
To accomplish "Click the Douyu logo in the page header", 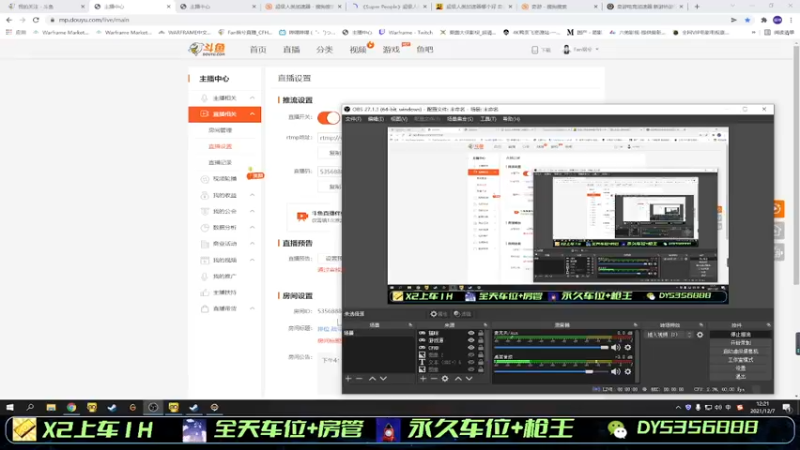I will pos(207,49).
